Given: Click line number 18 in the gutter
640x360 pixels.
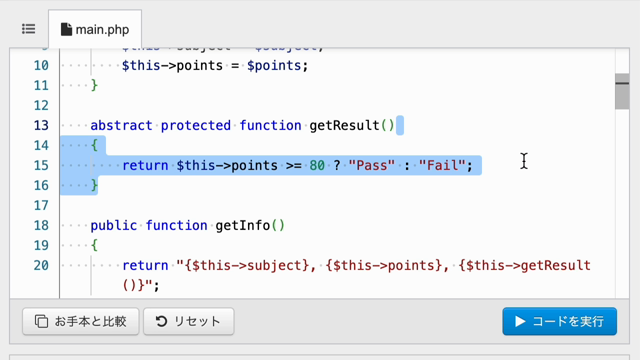Looking at the screenshot, I should (x=41, y=225).
